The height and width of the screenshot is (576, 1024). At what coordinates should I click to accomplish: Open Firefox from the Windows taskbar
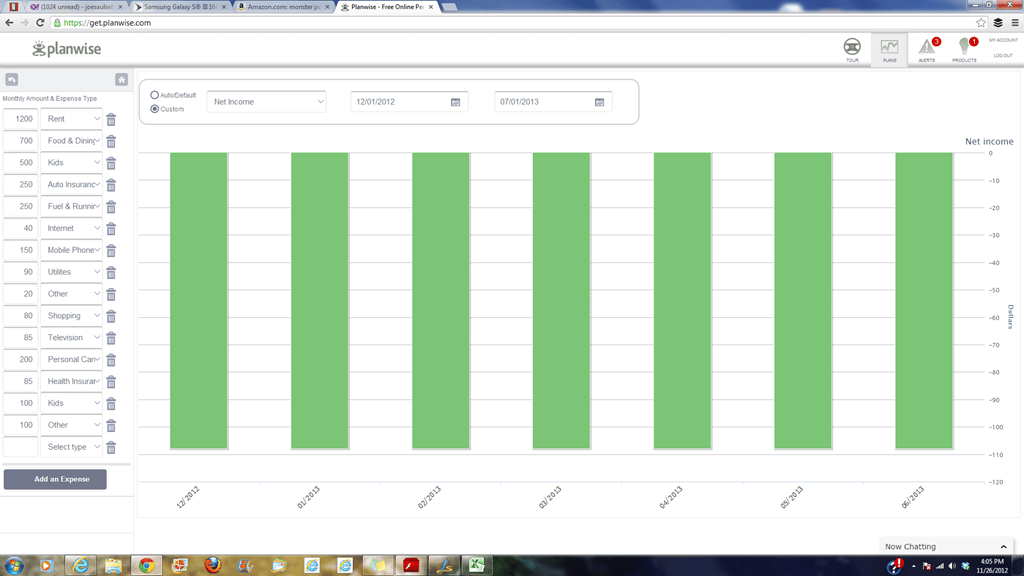pos(212,566)
